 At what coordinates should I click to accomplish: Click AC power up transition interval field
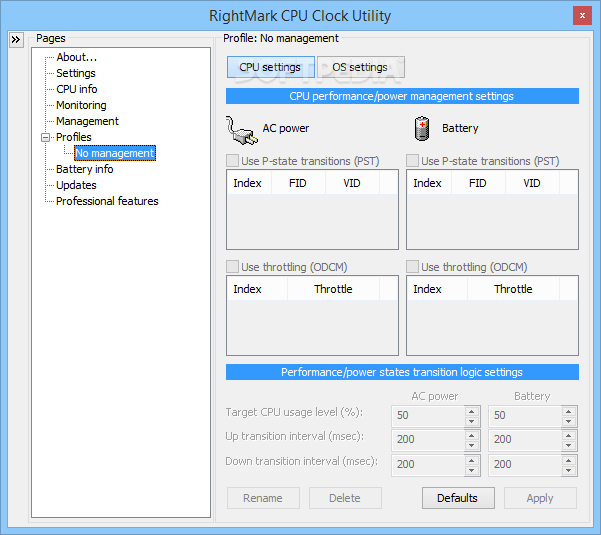(x=428, y=440)
